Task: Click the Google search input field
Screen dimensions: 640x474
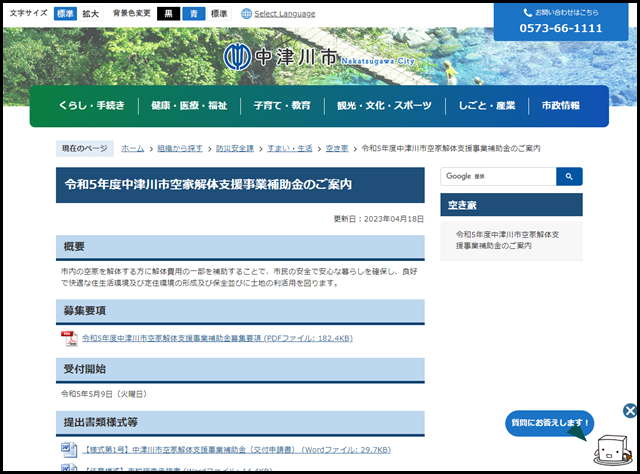Action: point(497,176)
